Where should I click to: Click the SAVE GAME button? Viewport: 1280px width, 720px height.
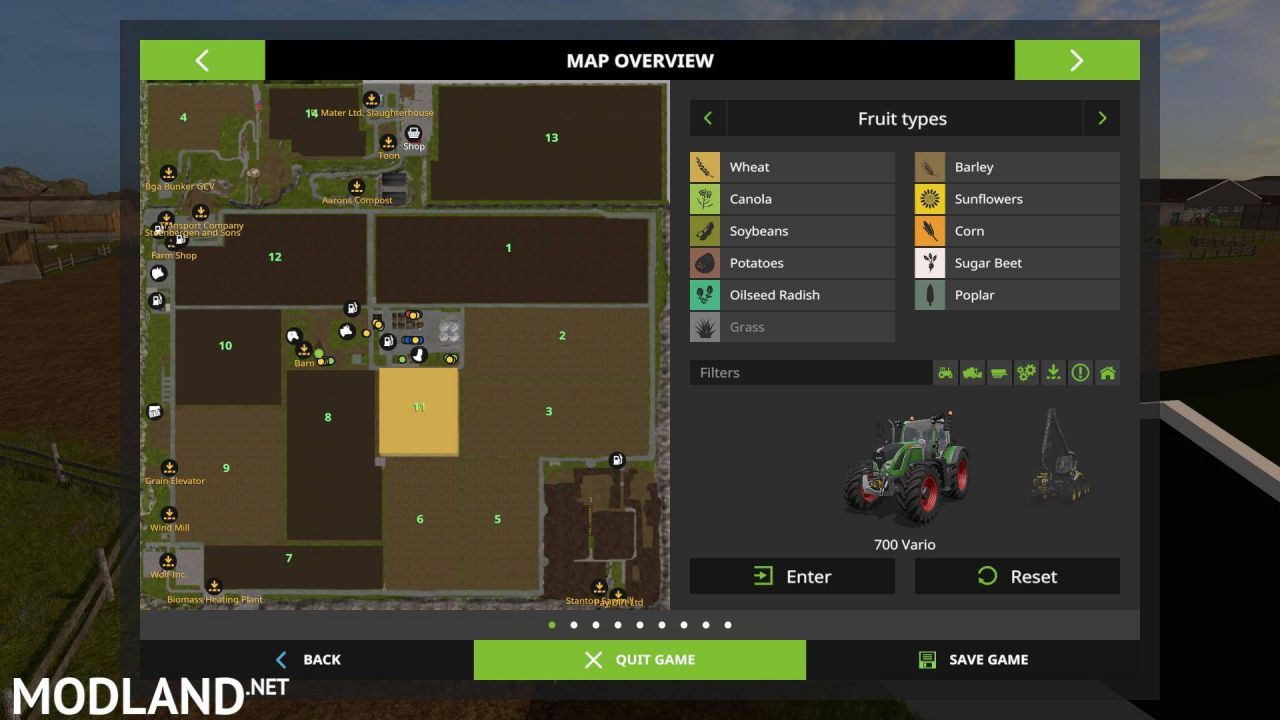point(973,660)
